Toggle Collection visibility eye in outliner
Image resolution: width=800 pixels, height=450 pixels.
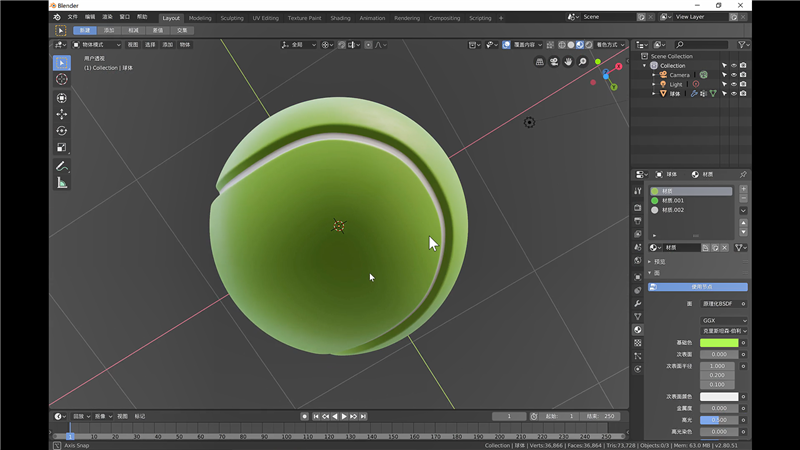point(734,65)
